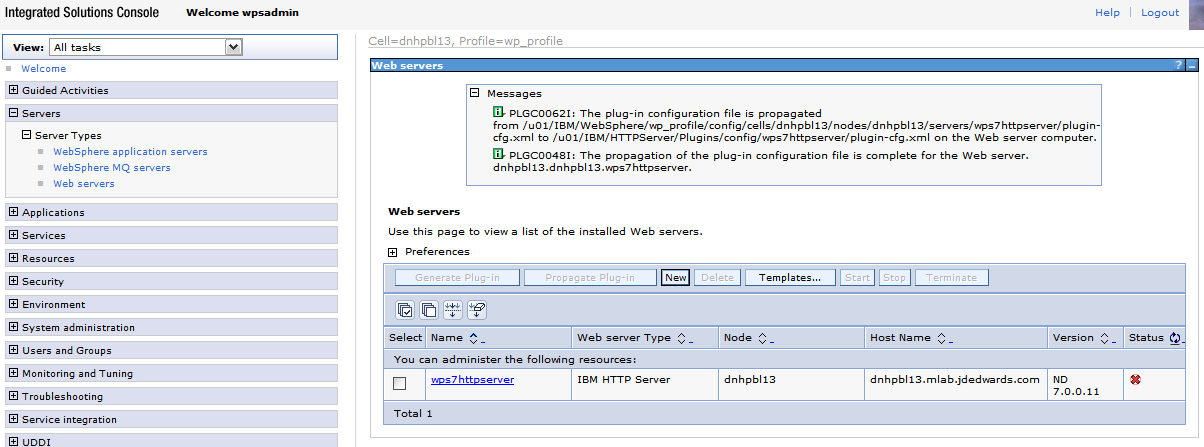Expand the Services navigation section
This screenshot has height=447, width=1204.
(x=13, y=235)
